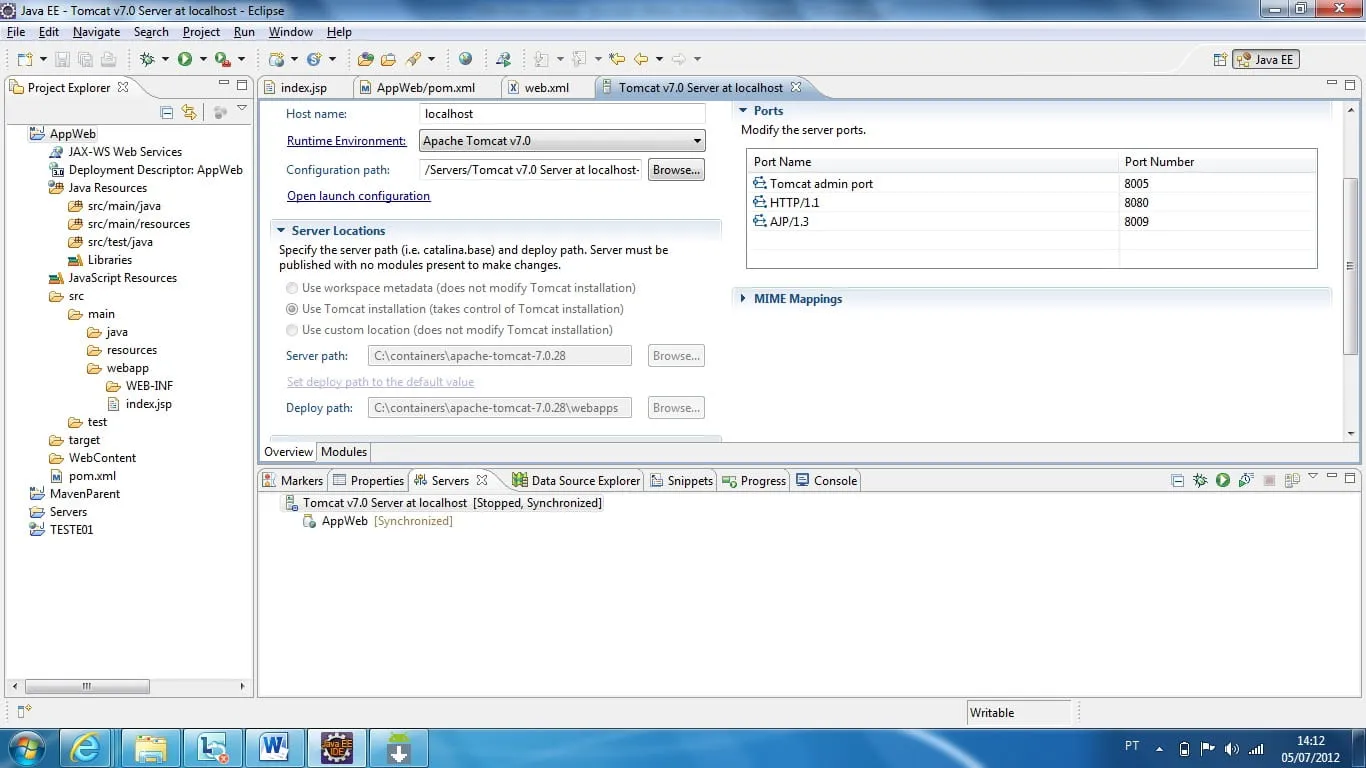Image resolution: width=1366 pixels, height=768 pixels.
Task: Switch to the AppWeb/pom.xml editor tab
Action: pyautogui.click(x=425, y=88)
